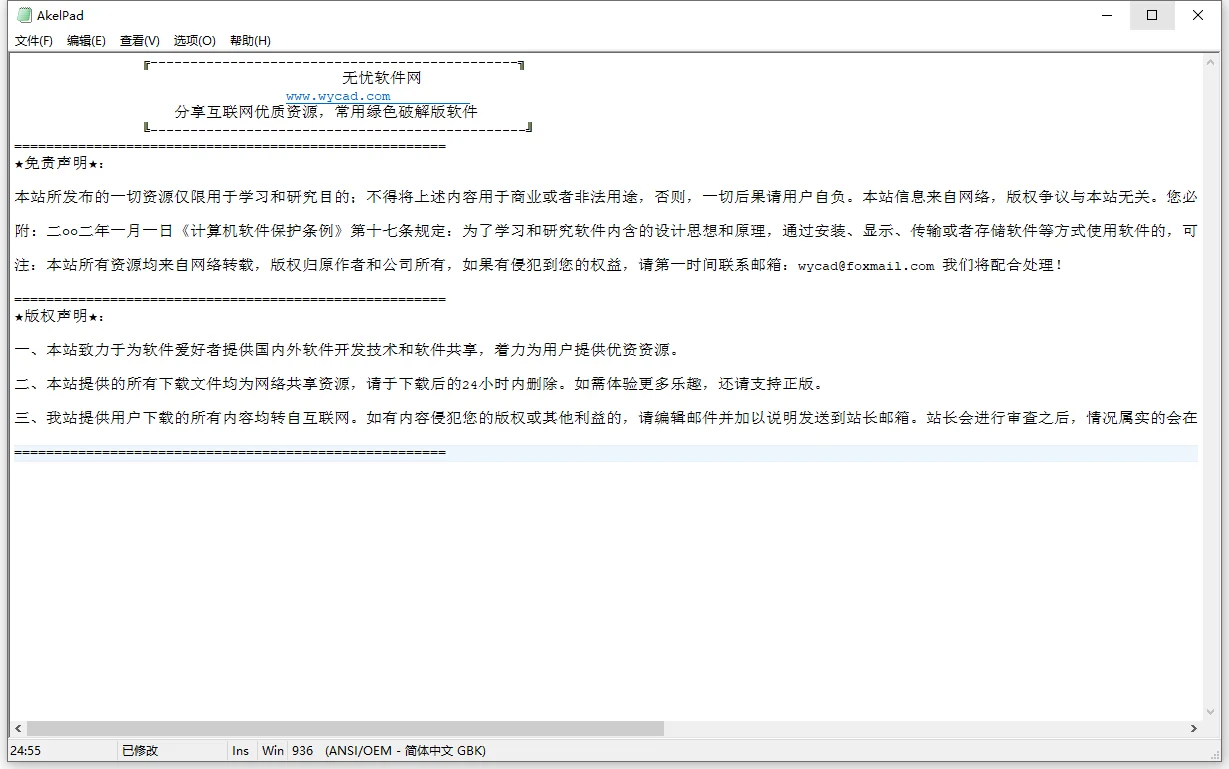Click the Win line-ending indicator in status bar
This screenshot has width=1229, height=769.
pos(271,750)
